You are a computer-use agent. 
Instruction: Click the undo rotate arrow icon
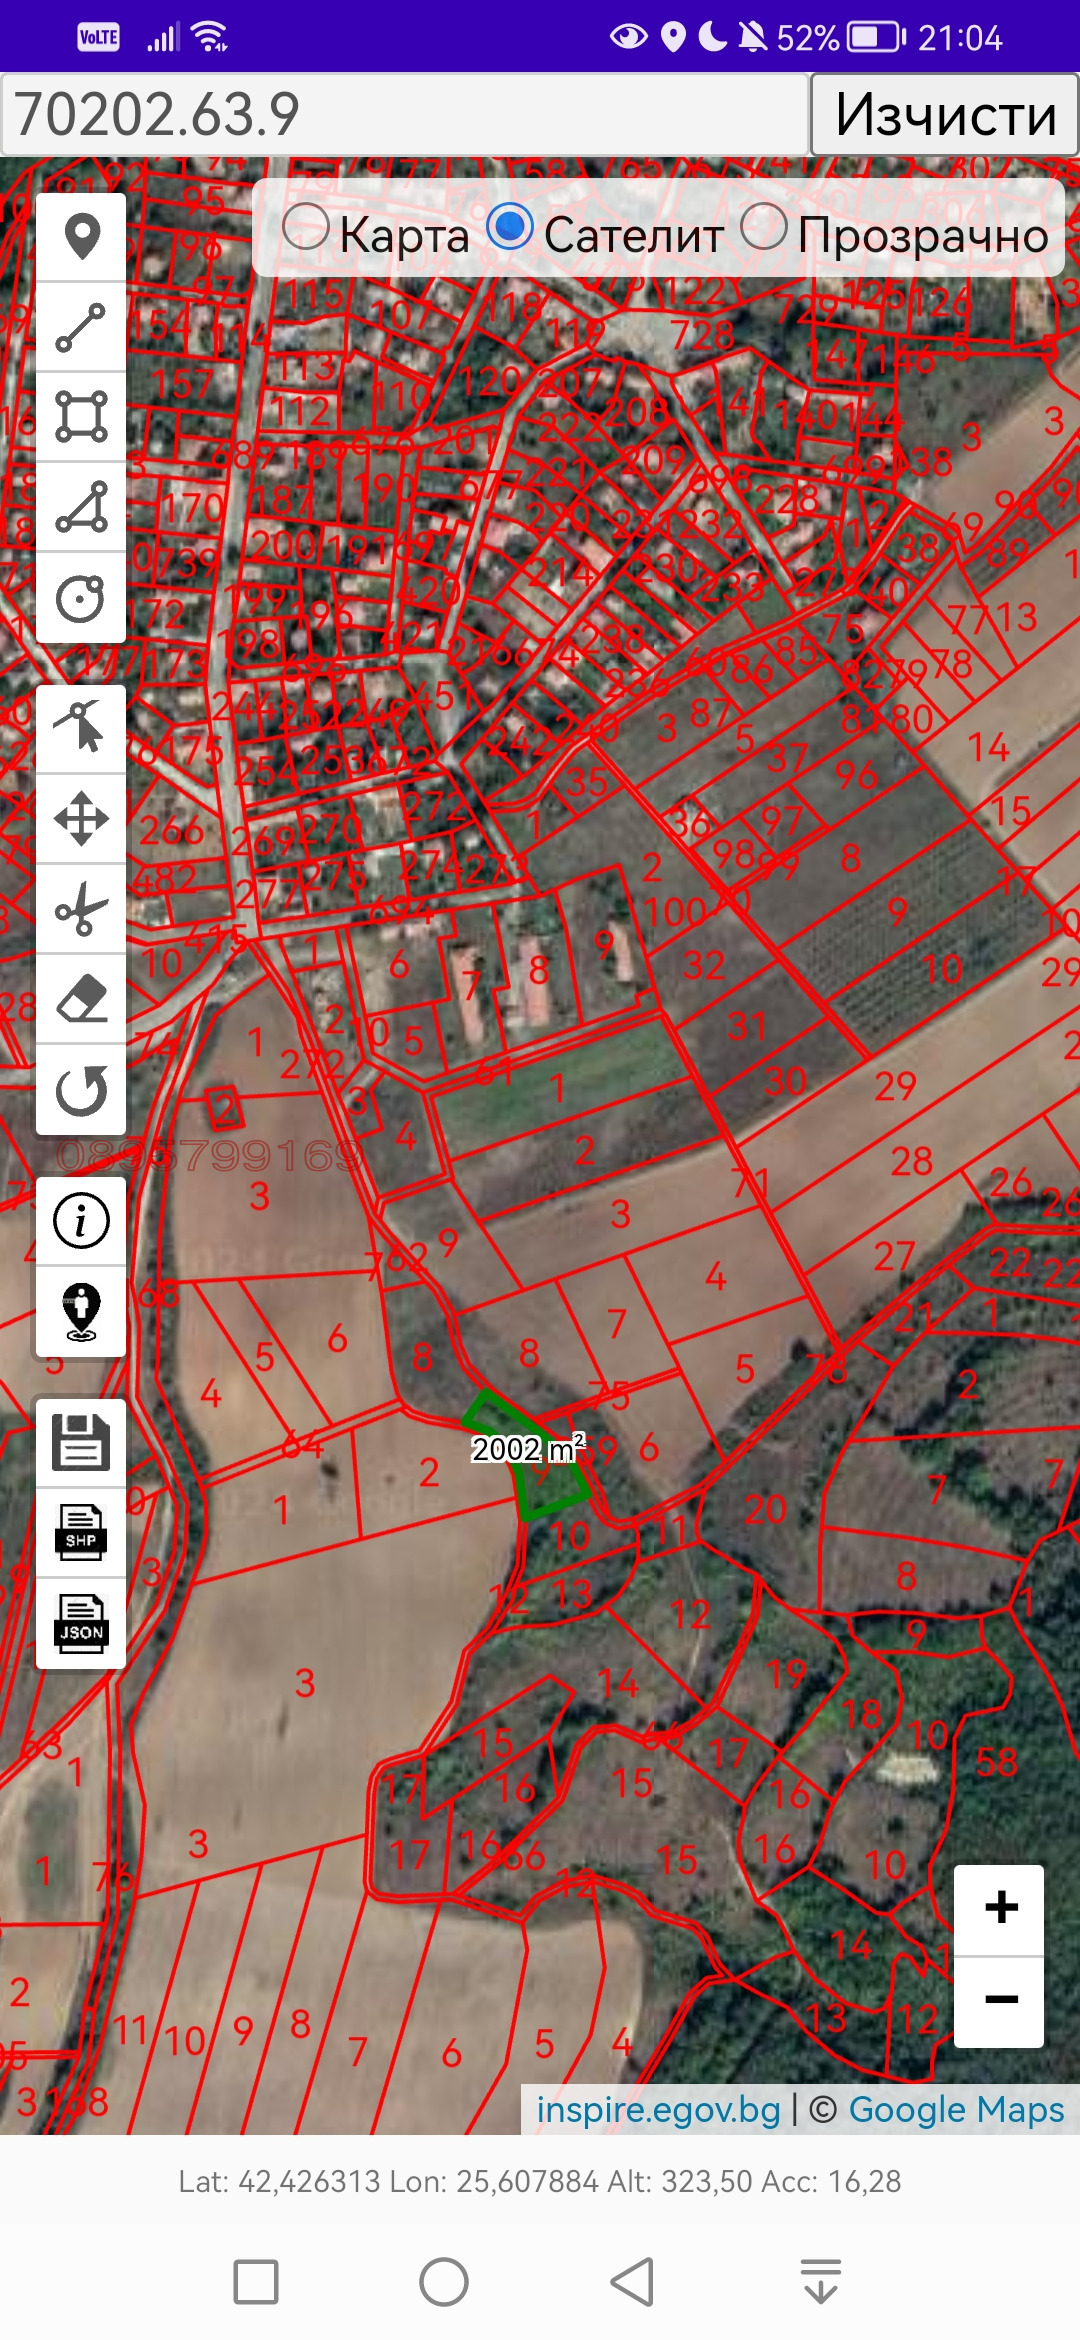coord(81,1090)
